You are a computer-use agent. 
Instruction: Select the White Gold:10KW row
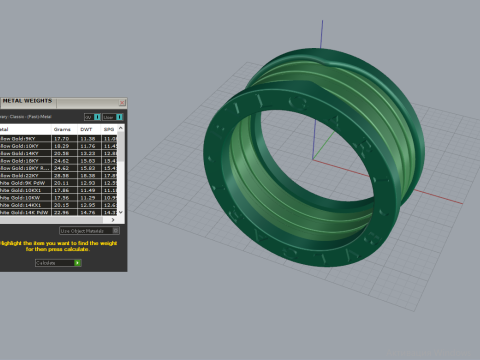[58, 198]
